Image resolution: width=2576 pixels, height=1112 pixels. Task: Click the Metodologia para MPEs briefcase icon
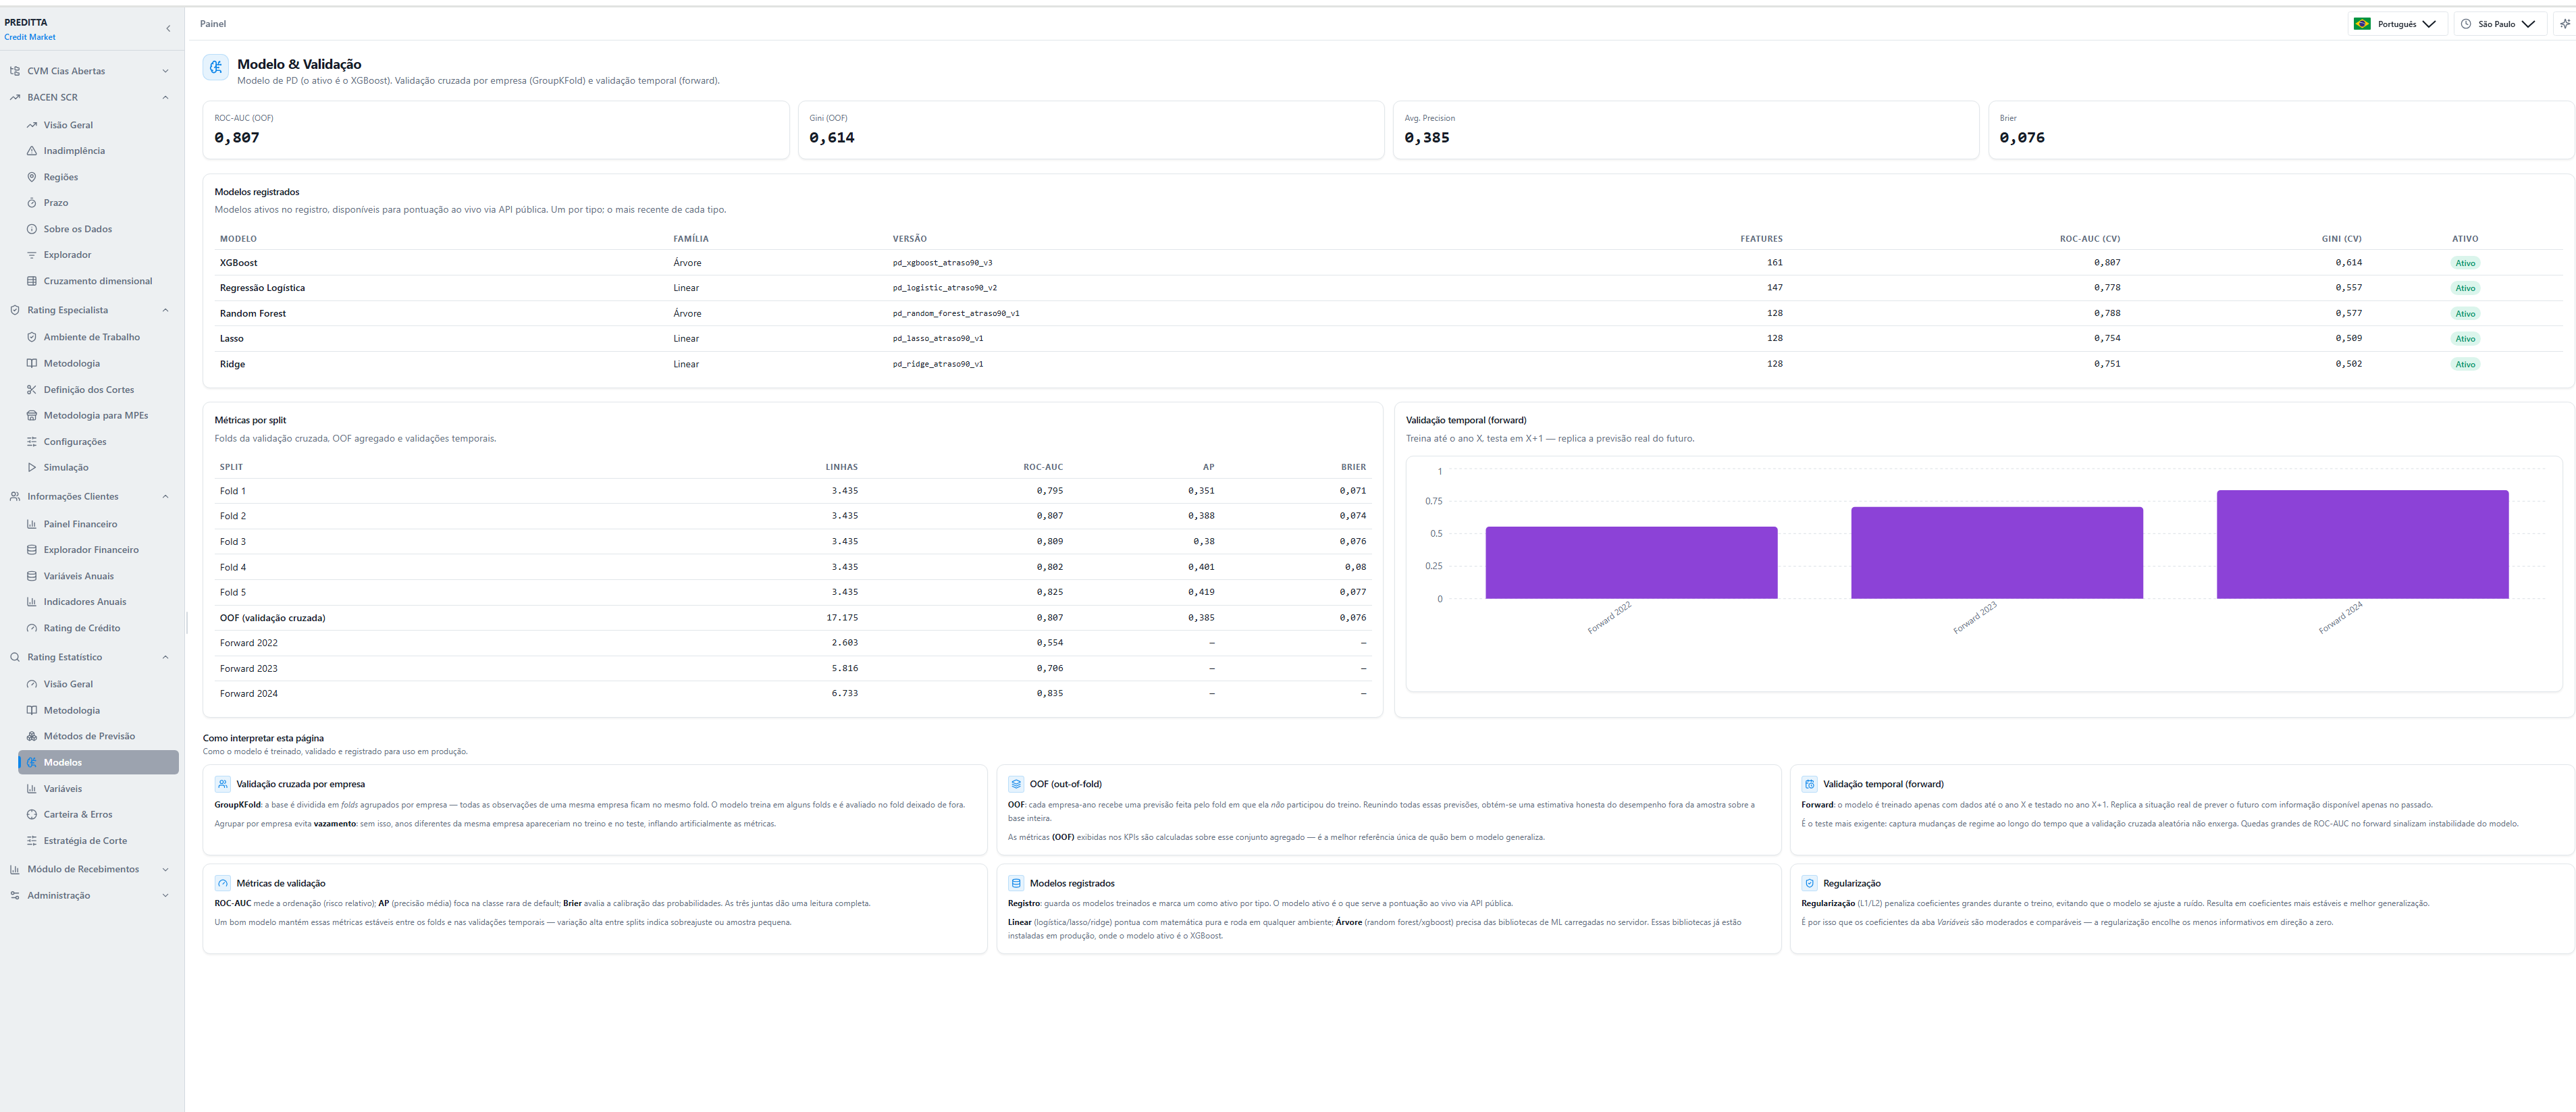32,416
